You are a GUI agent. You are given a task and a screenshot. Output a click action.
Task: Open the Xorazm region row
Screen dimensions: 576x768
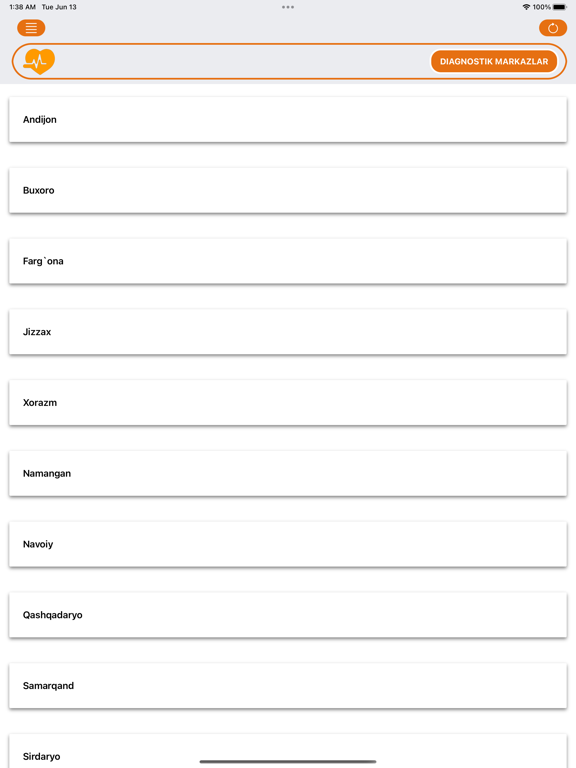[288, 403]
